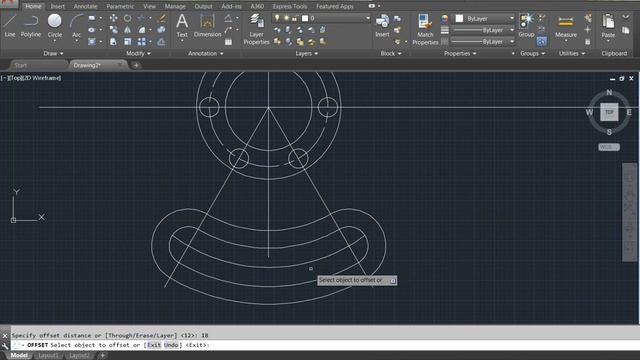Expand the Utilities panel

571,53
